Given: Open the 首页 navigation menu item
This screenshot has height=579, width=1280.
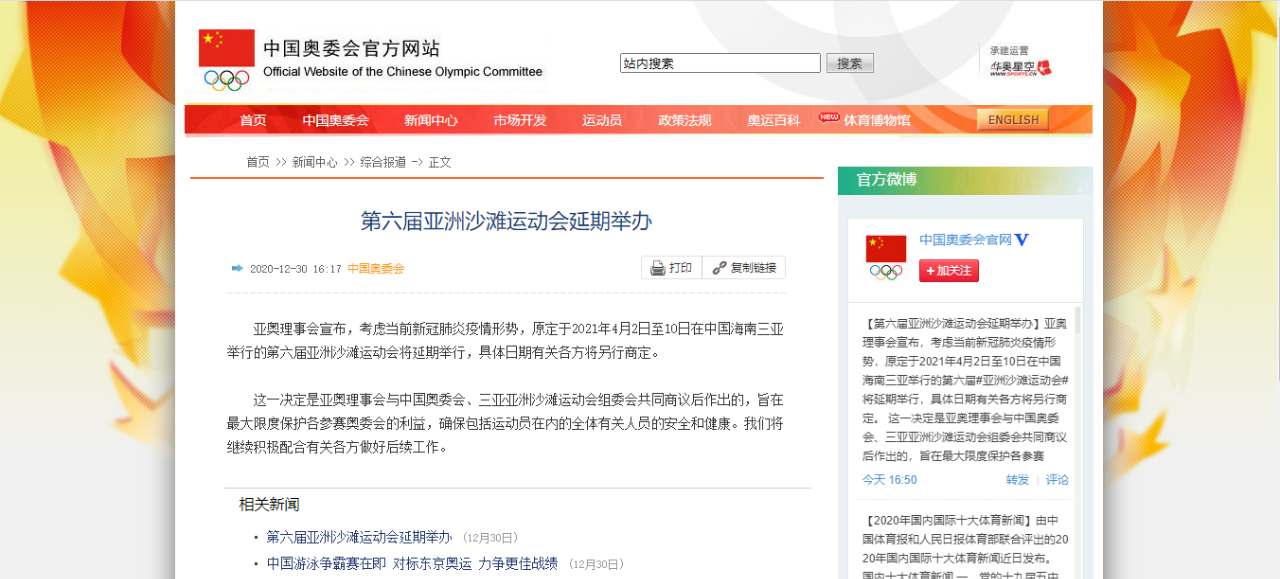Looking at the screenshot, I should [253, 120].
